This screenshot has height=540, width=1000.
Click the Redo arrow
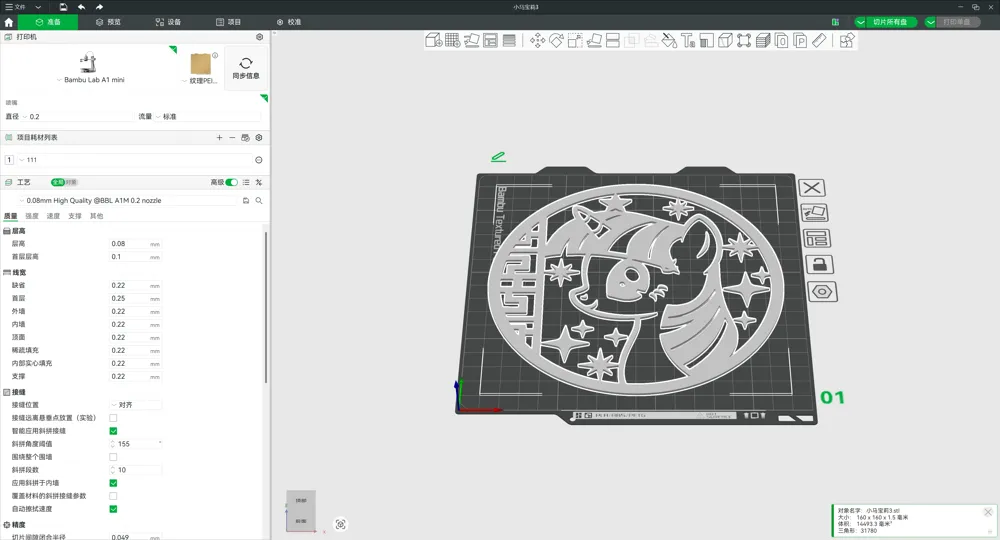point(99,7)
